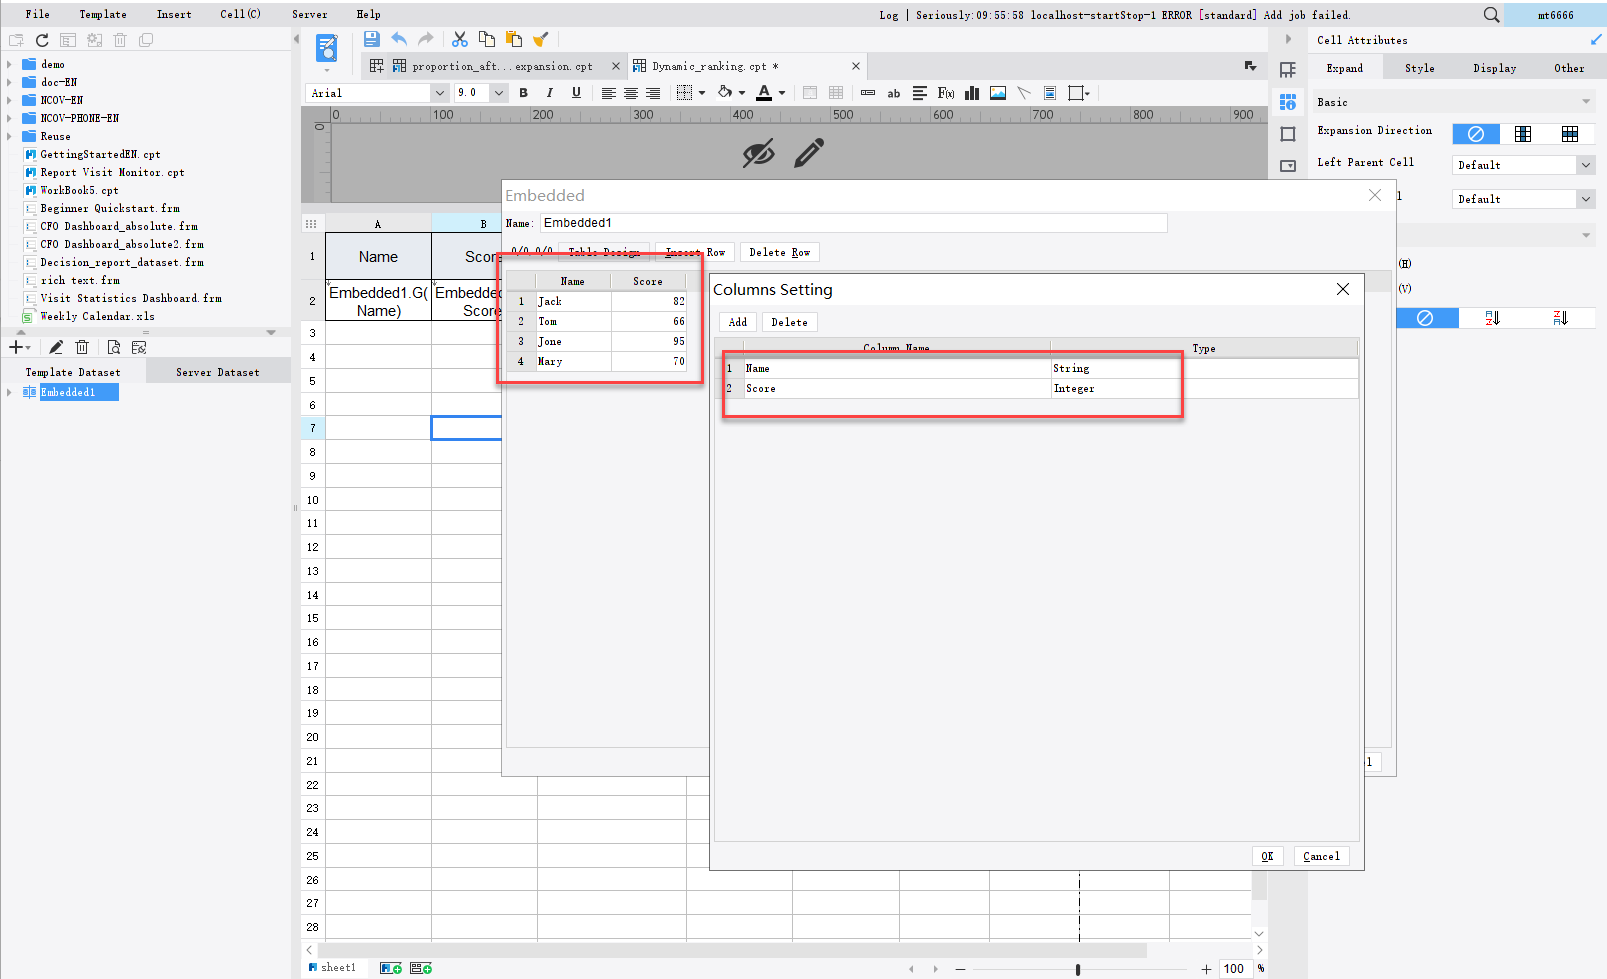Switch to the Server Dataset tab
The height and width of the screenshot is (979, 1607).
tap(218, 372)
